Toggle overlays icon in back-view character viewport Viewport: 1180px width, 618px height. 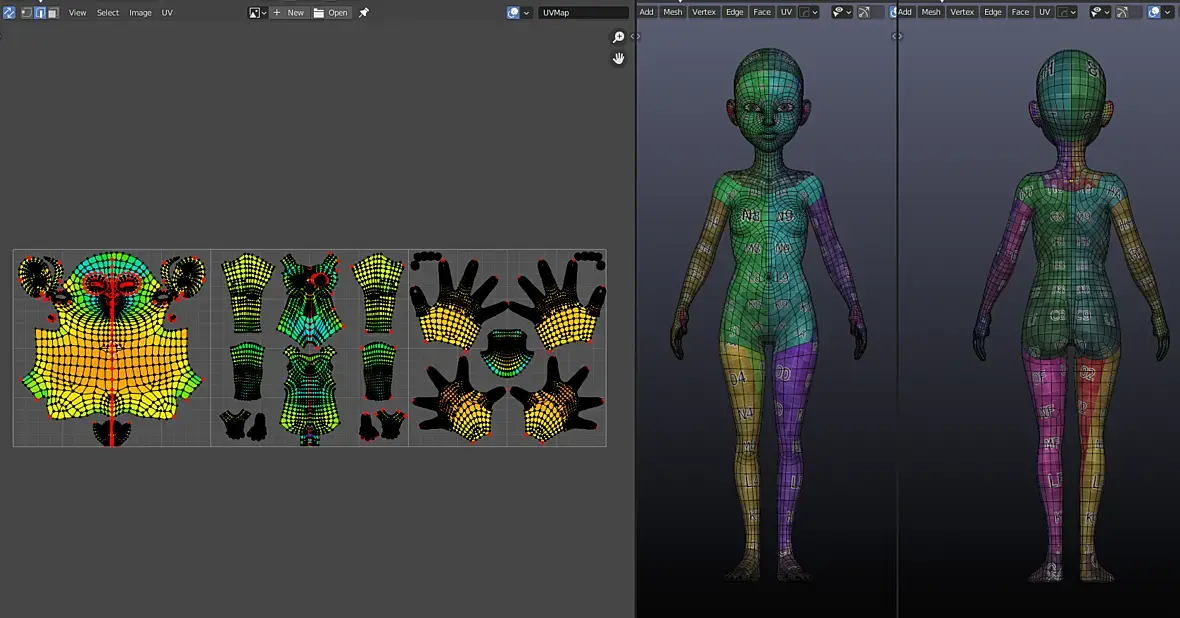coord(1154,12)
